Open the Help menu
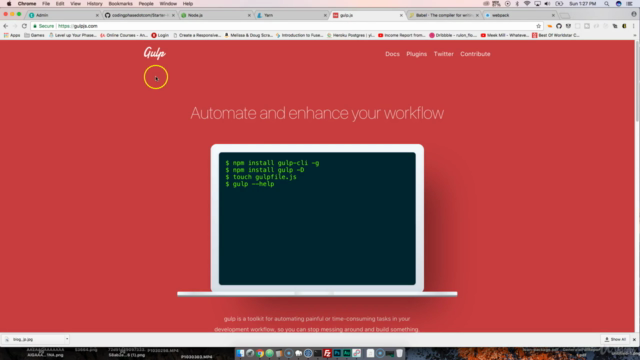The width and height of the screenshot is (640, 360). [188, 4]
